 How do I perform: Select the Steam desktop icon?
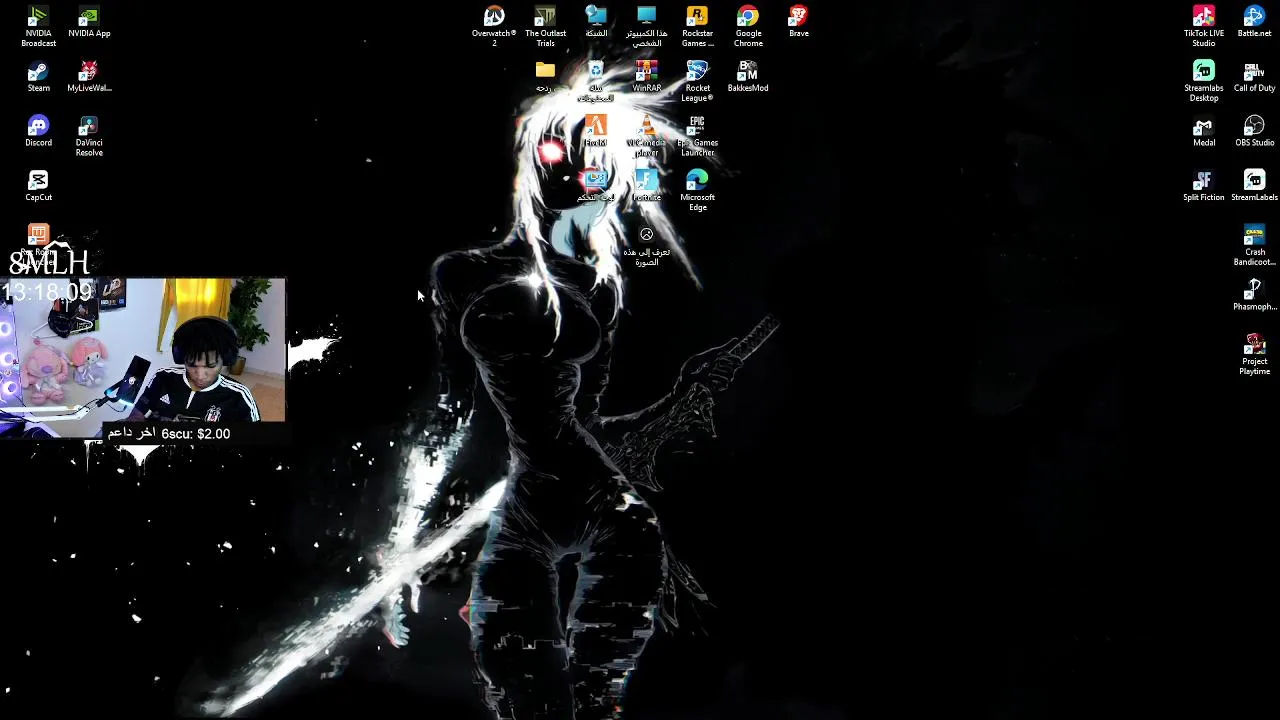click(38, 77)
